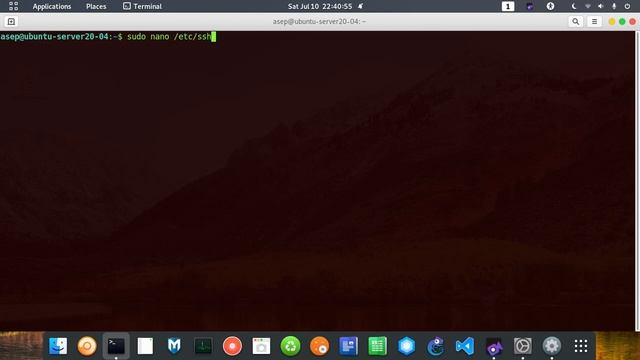Image resolution: width=640 pixels, height=360 pixels.
Task: Minimize the terminal with the yellow button
Action: point(611,22)
